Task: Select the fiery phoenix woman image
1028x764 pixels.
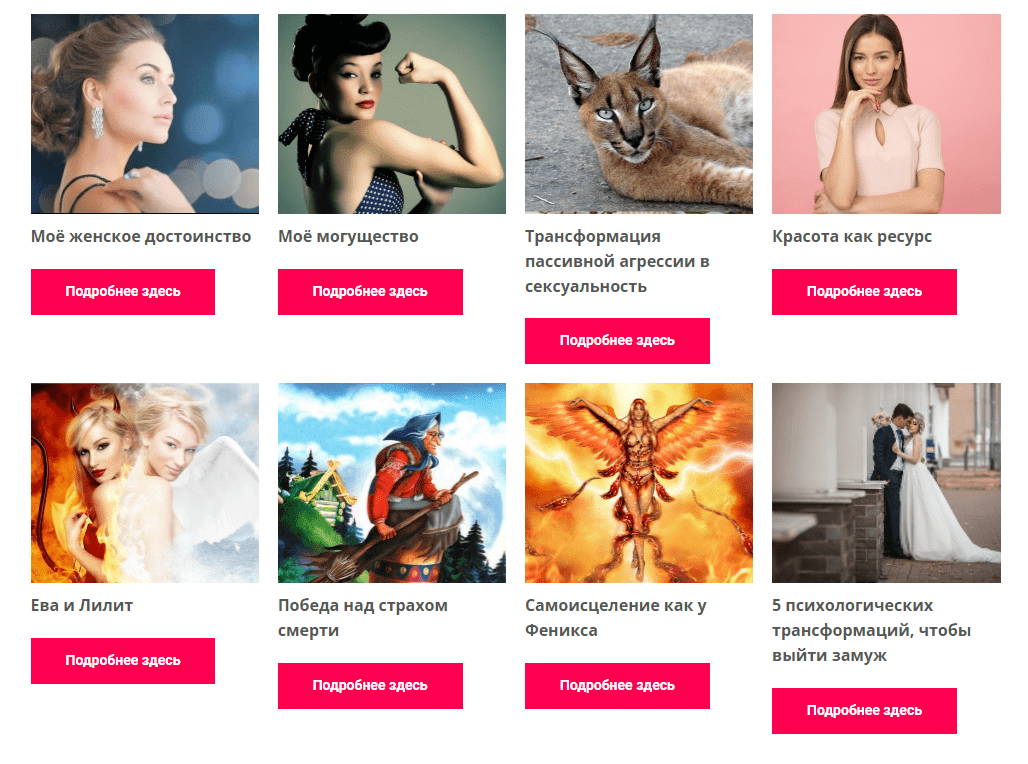Action: click(639, 483)
